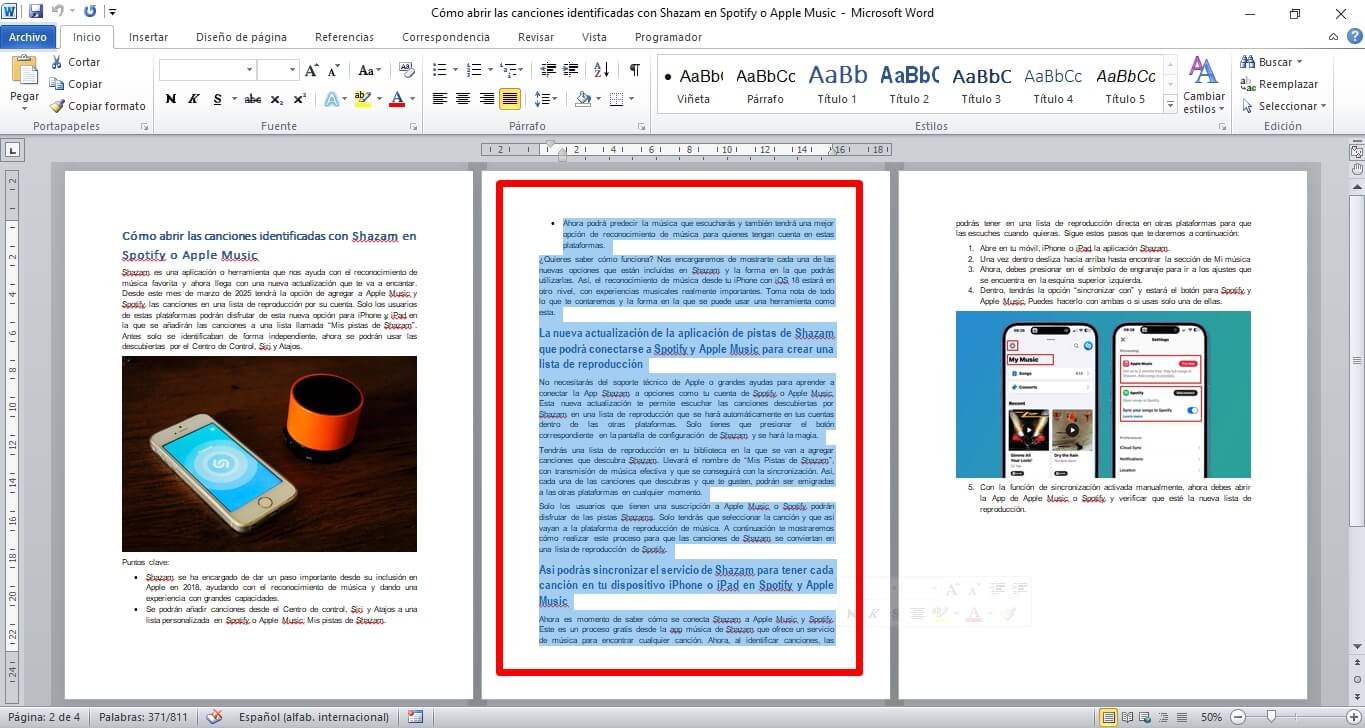Show paragraph marks pilcrow
The image size is (1365, 728).
point(634,70)
